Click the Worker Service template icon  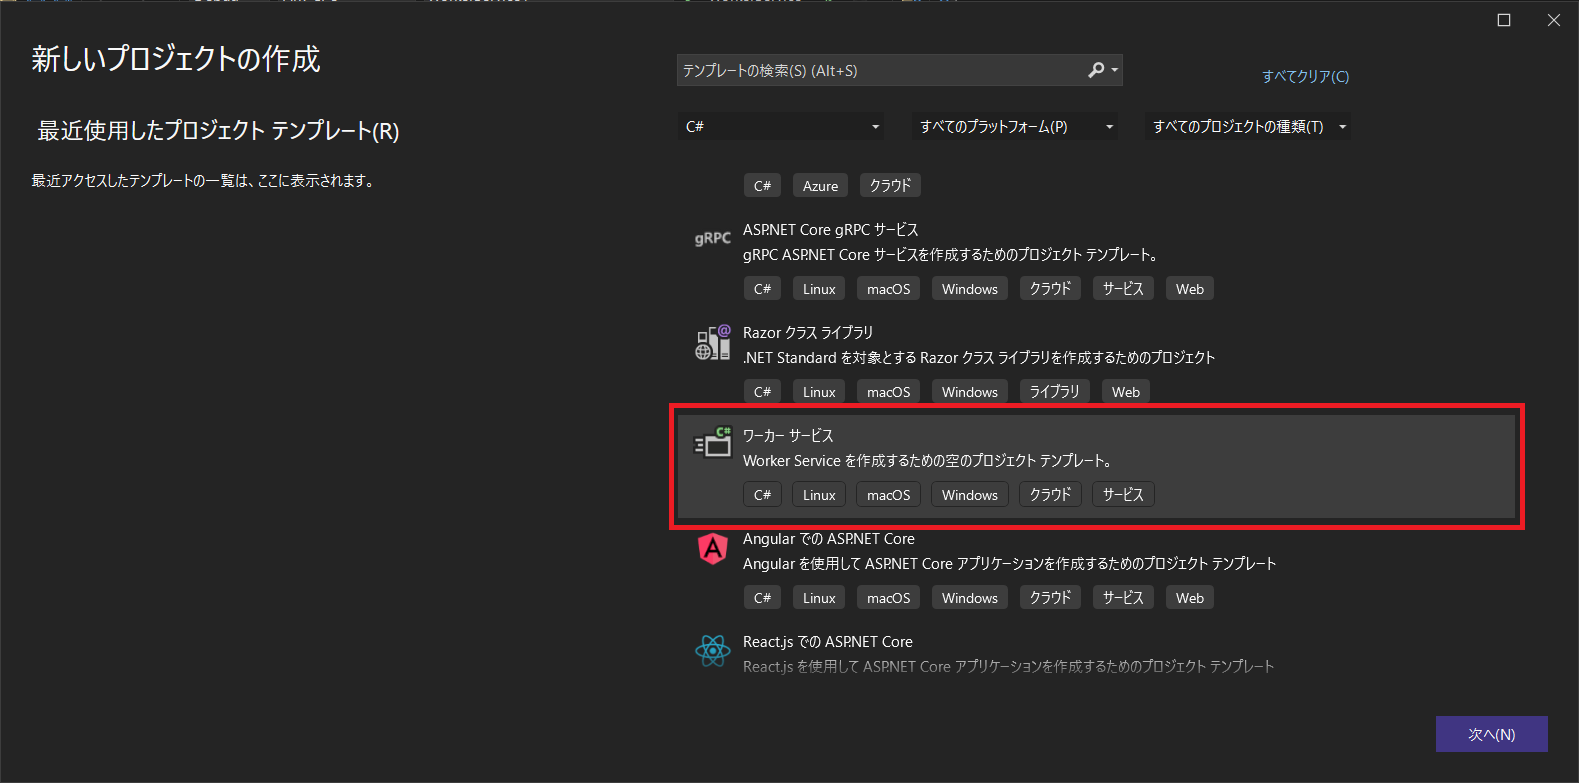click(x=713, y=442)
